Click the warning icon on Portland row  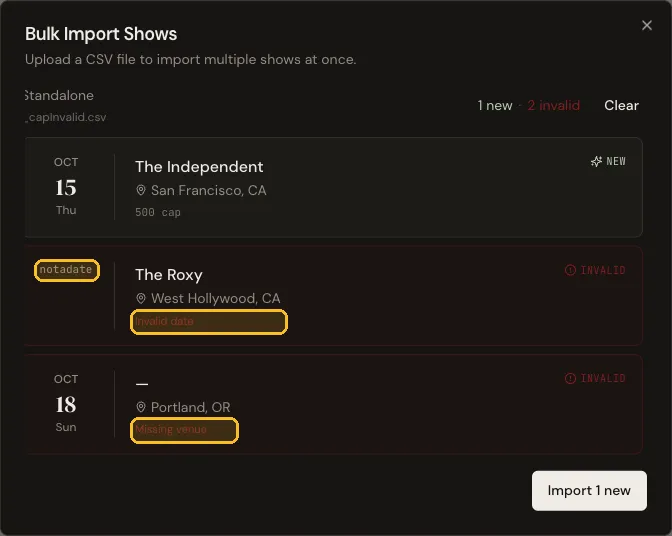(570, 378)
